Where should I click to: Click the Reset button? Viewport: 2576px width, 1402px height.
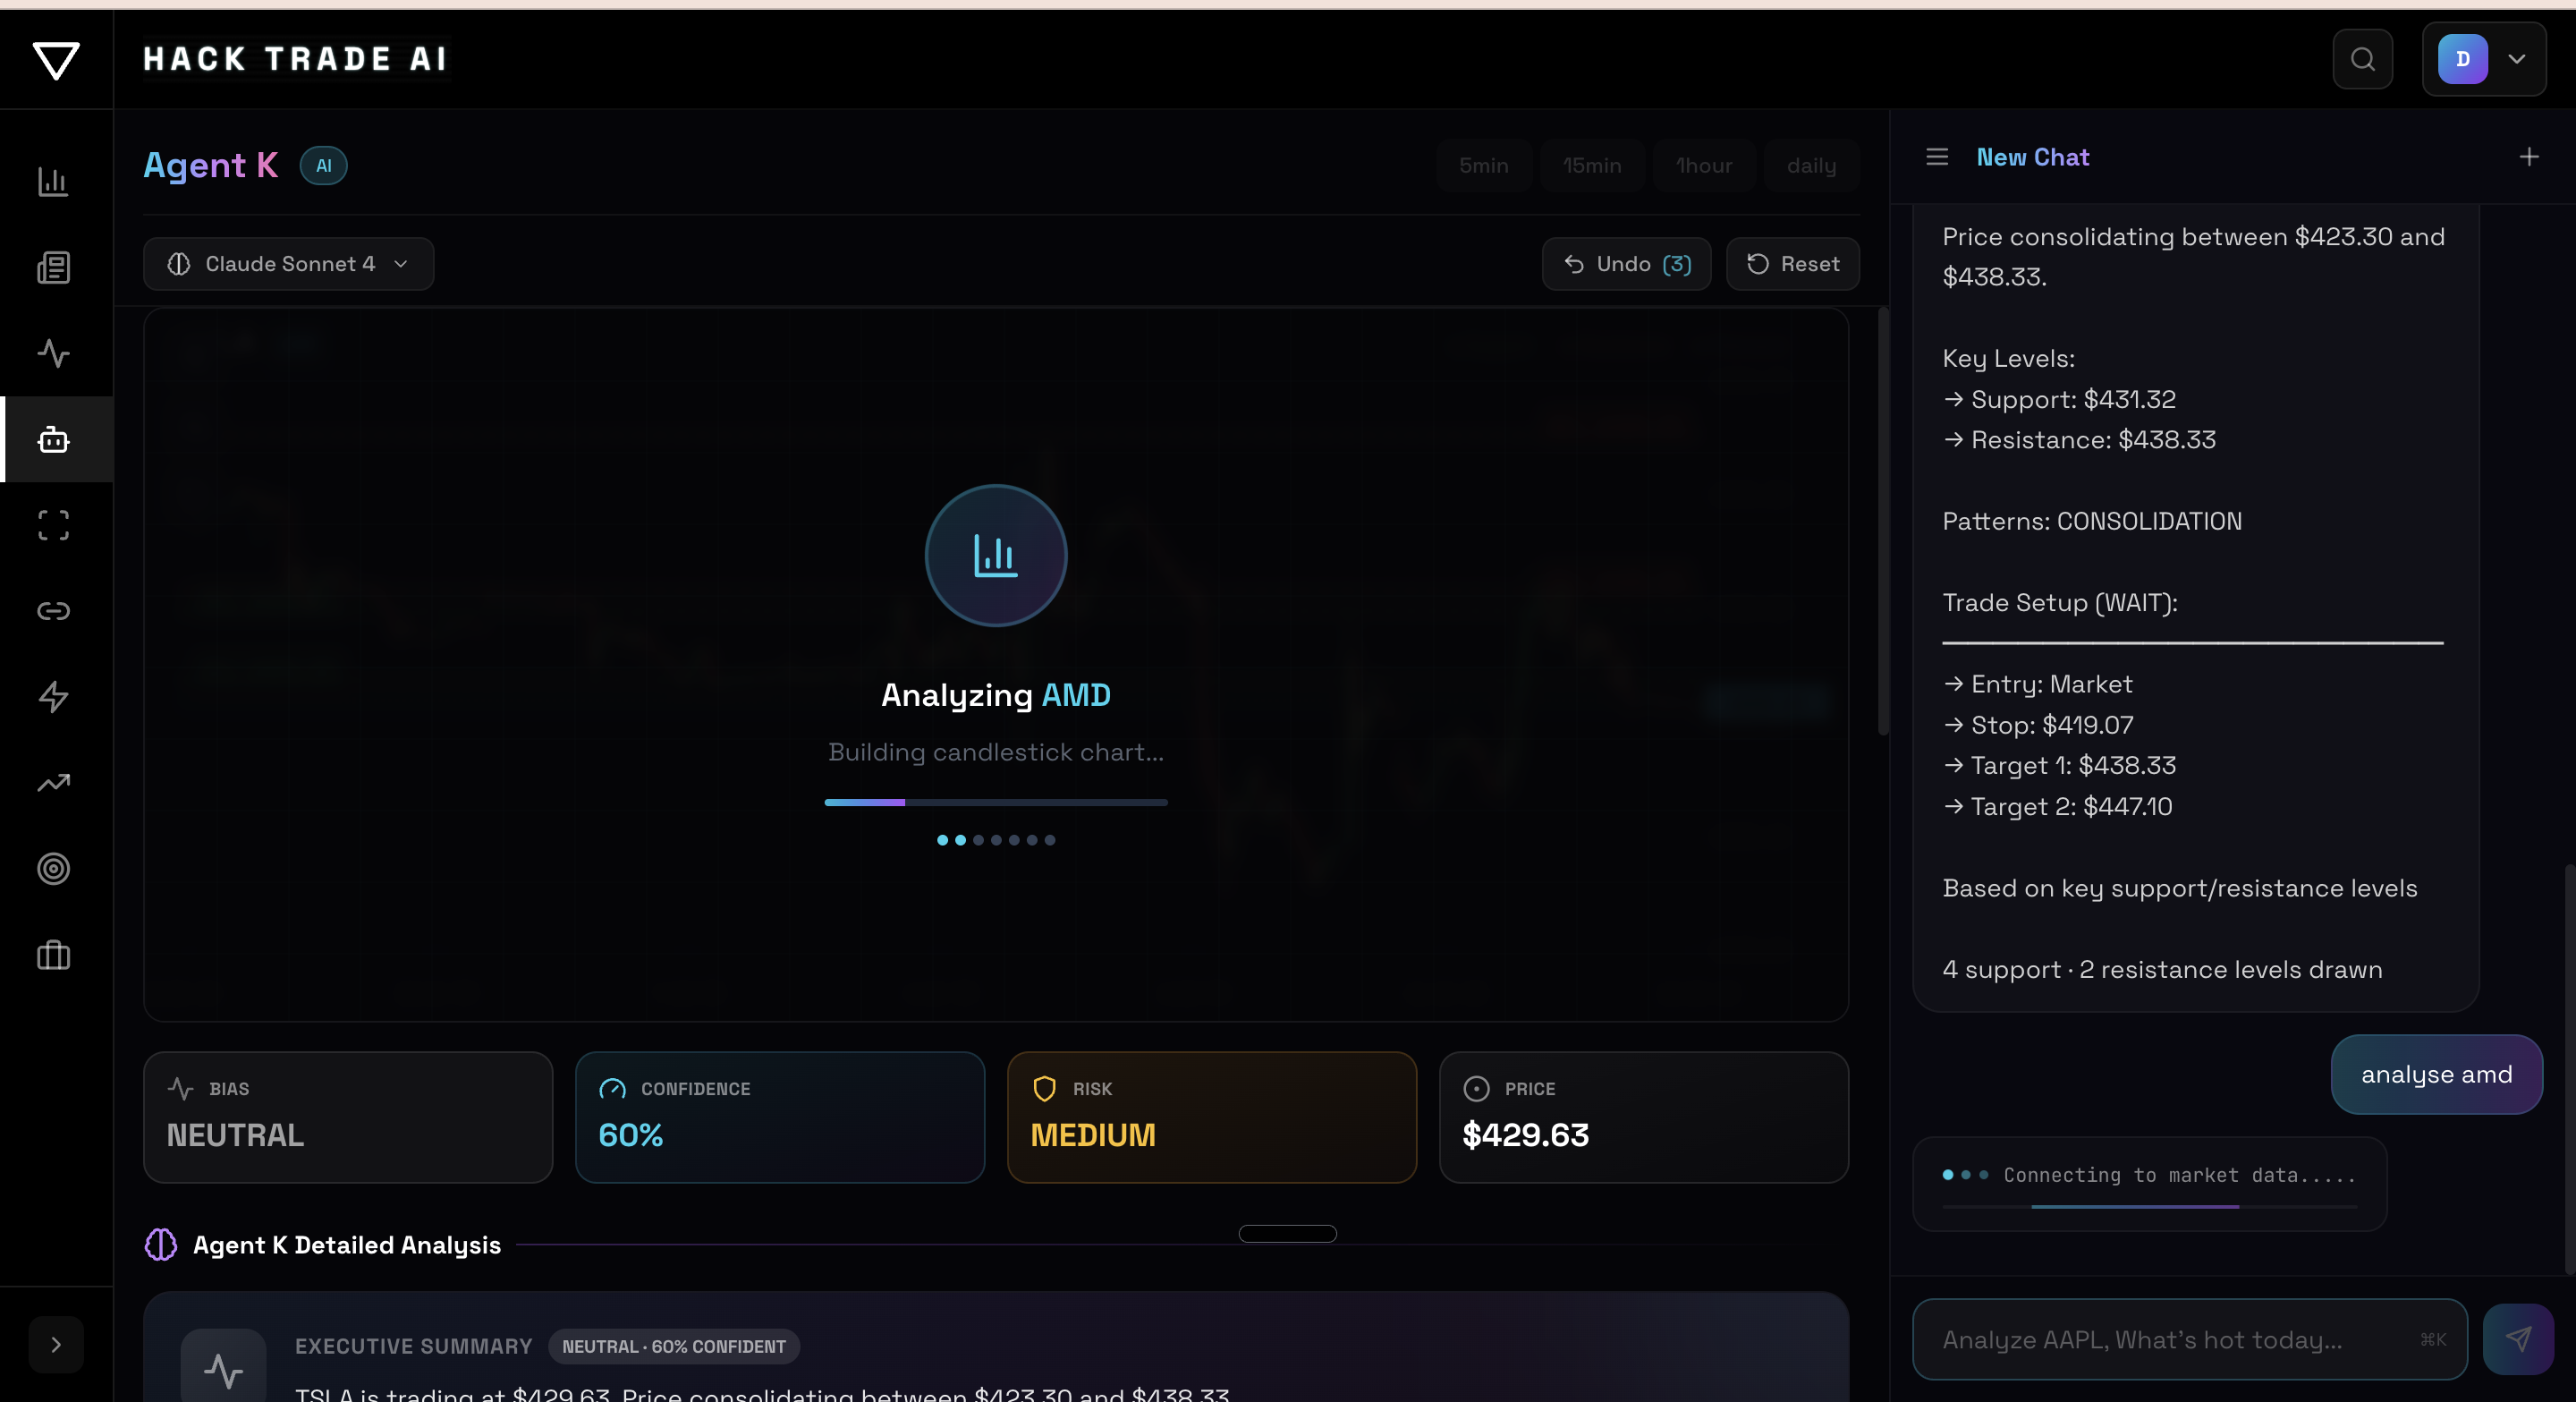pyautogui.click(x=1793, y=264)
